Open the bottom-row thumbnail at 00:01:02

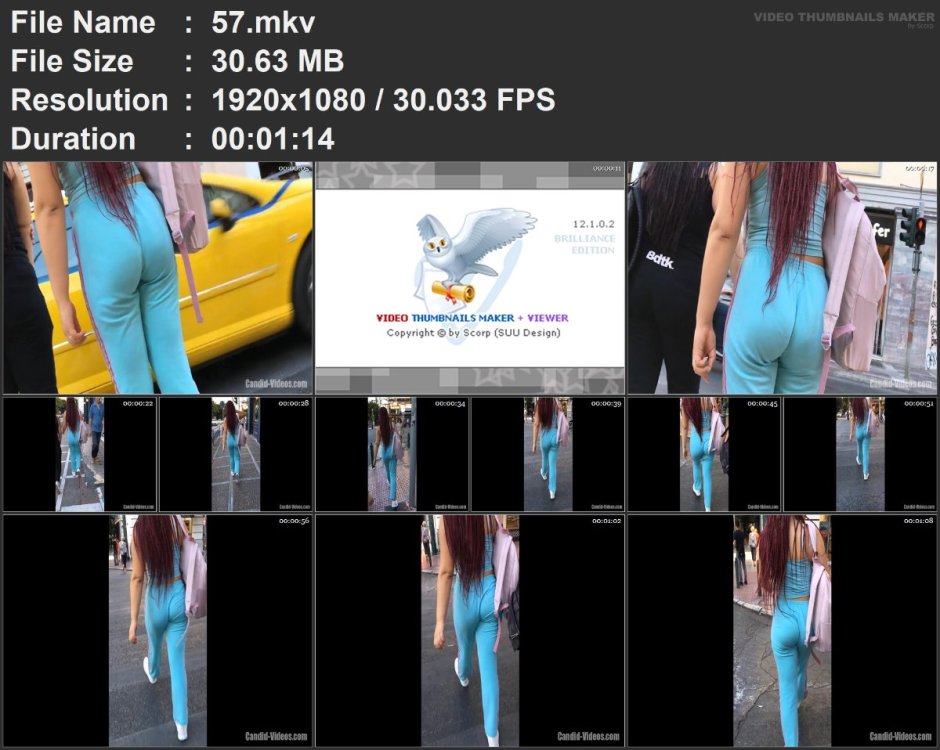pyautogui.click(x=470, y=630)
